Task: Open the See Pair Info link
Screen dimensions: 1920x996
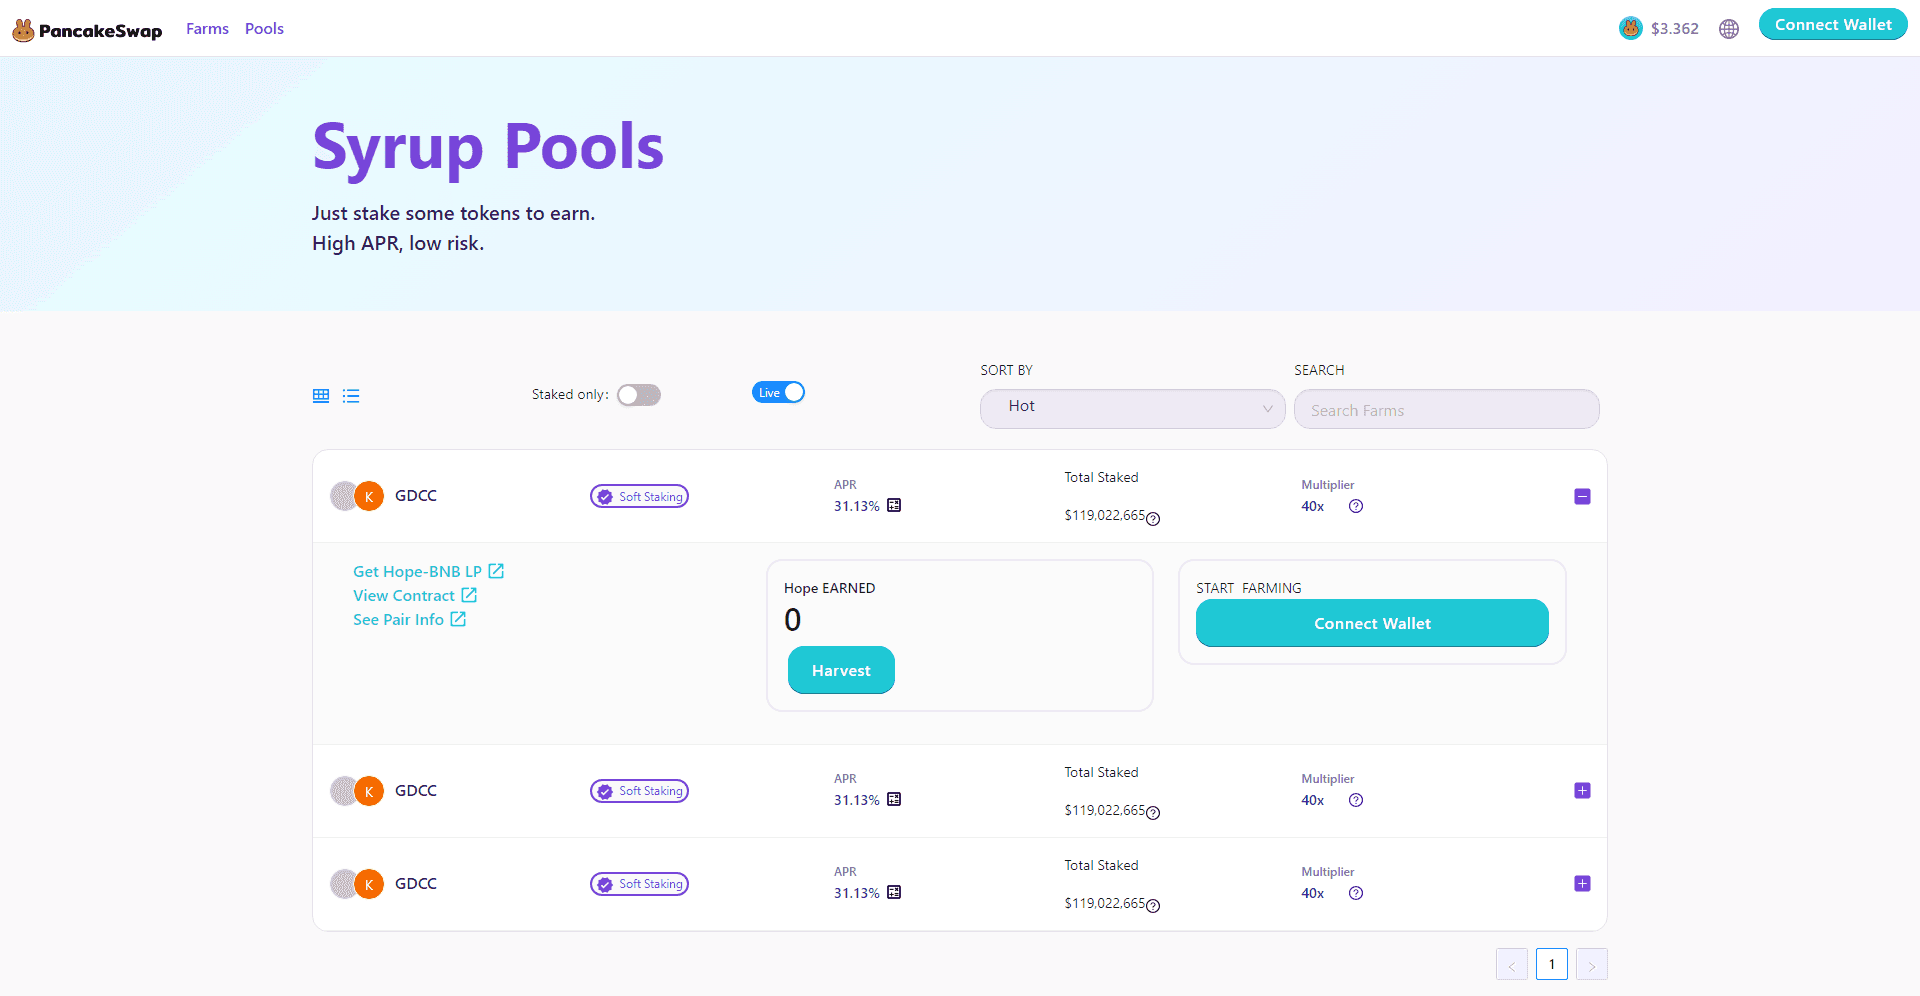Action: (409, 620)
